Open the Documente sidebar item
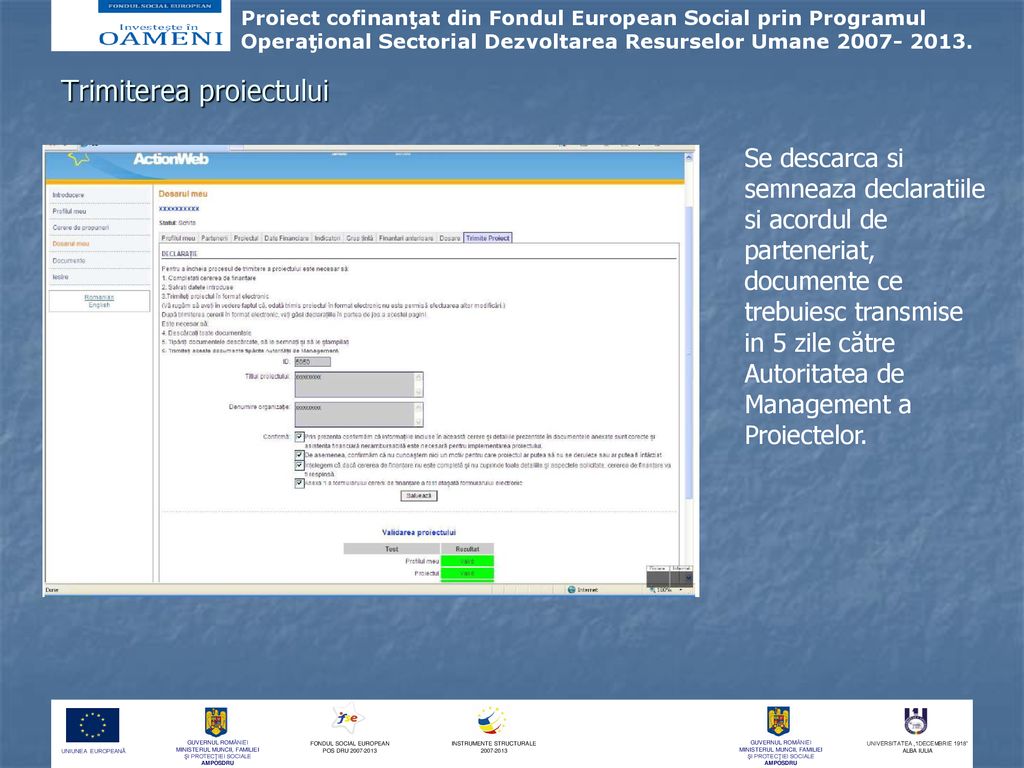The image size is (1024, 768). [69, 261]
